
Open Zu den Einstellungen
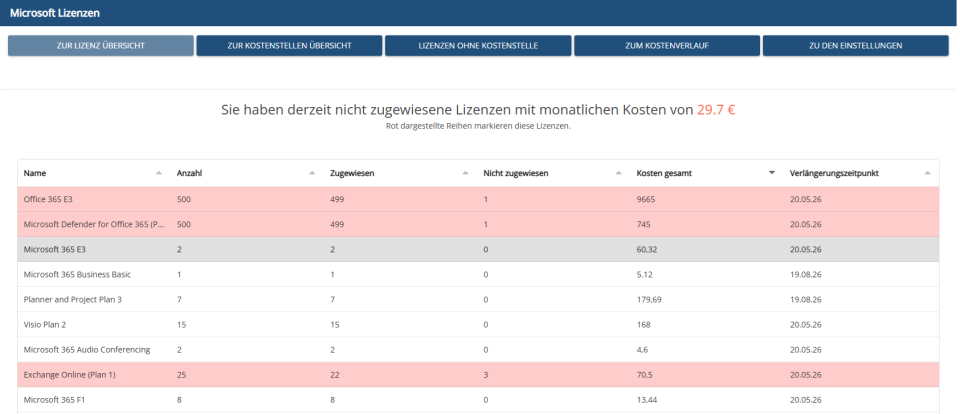pos(855,46)
